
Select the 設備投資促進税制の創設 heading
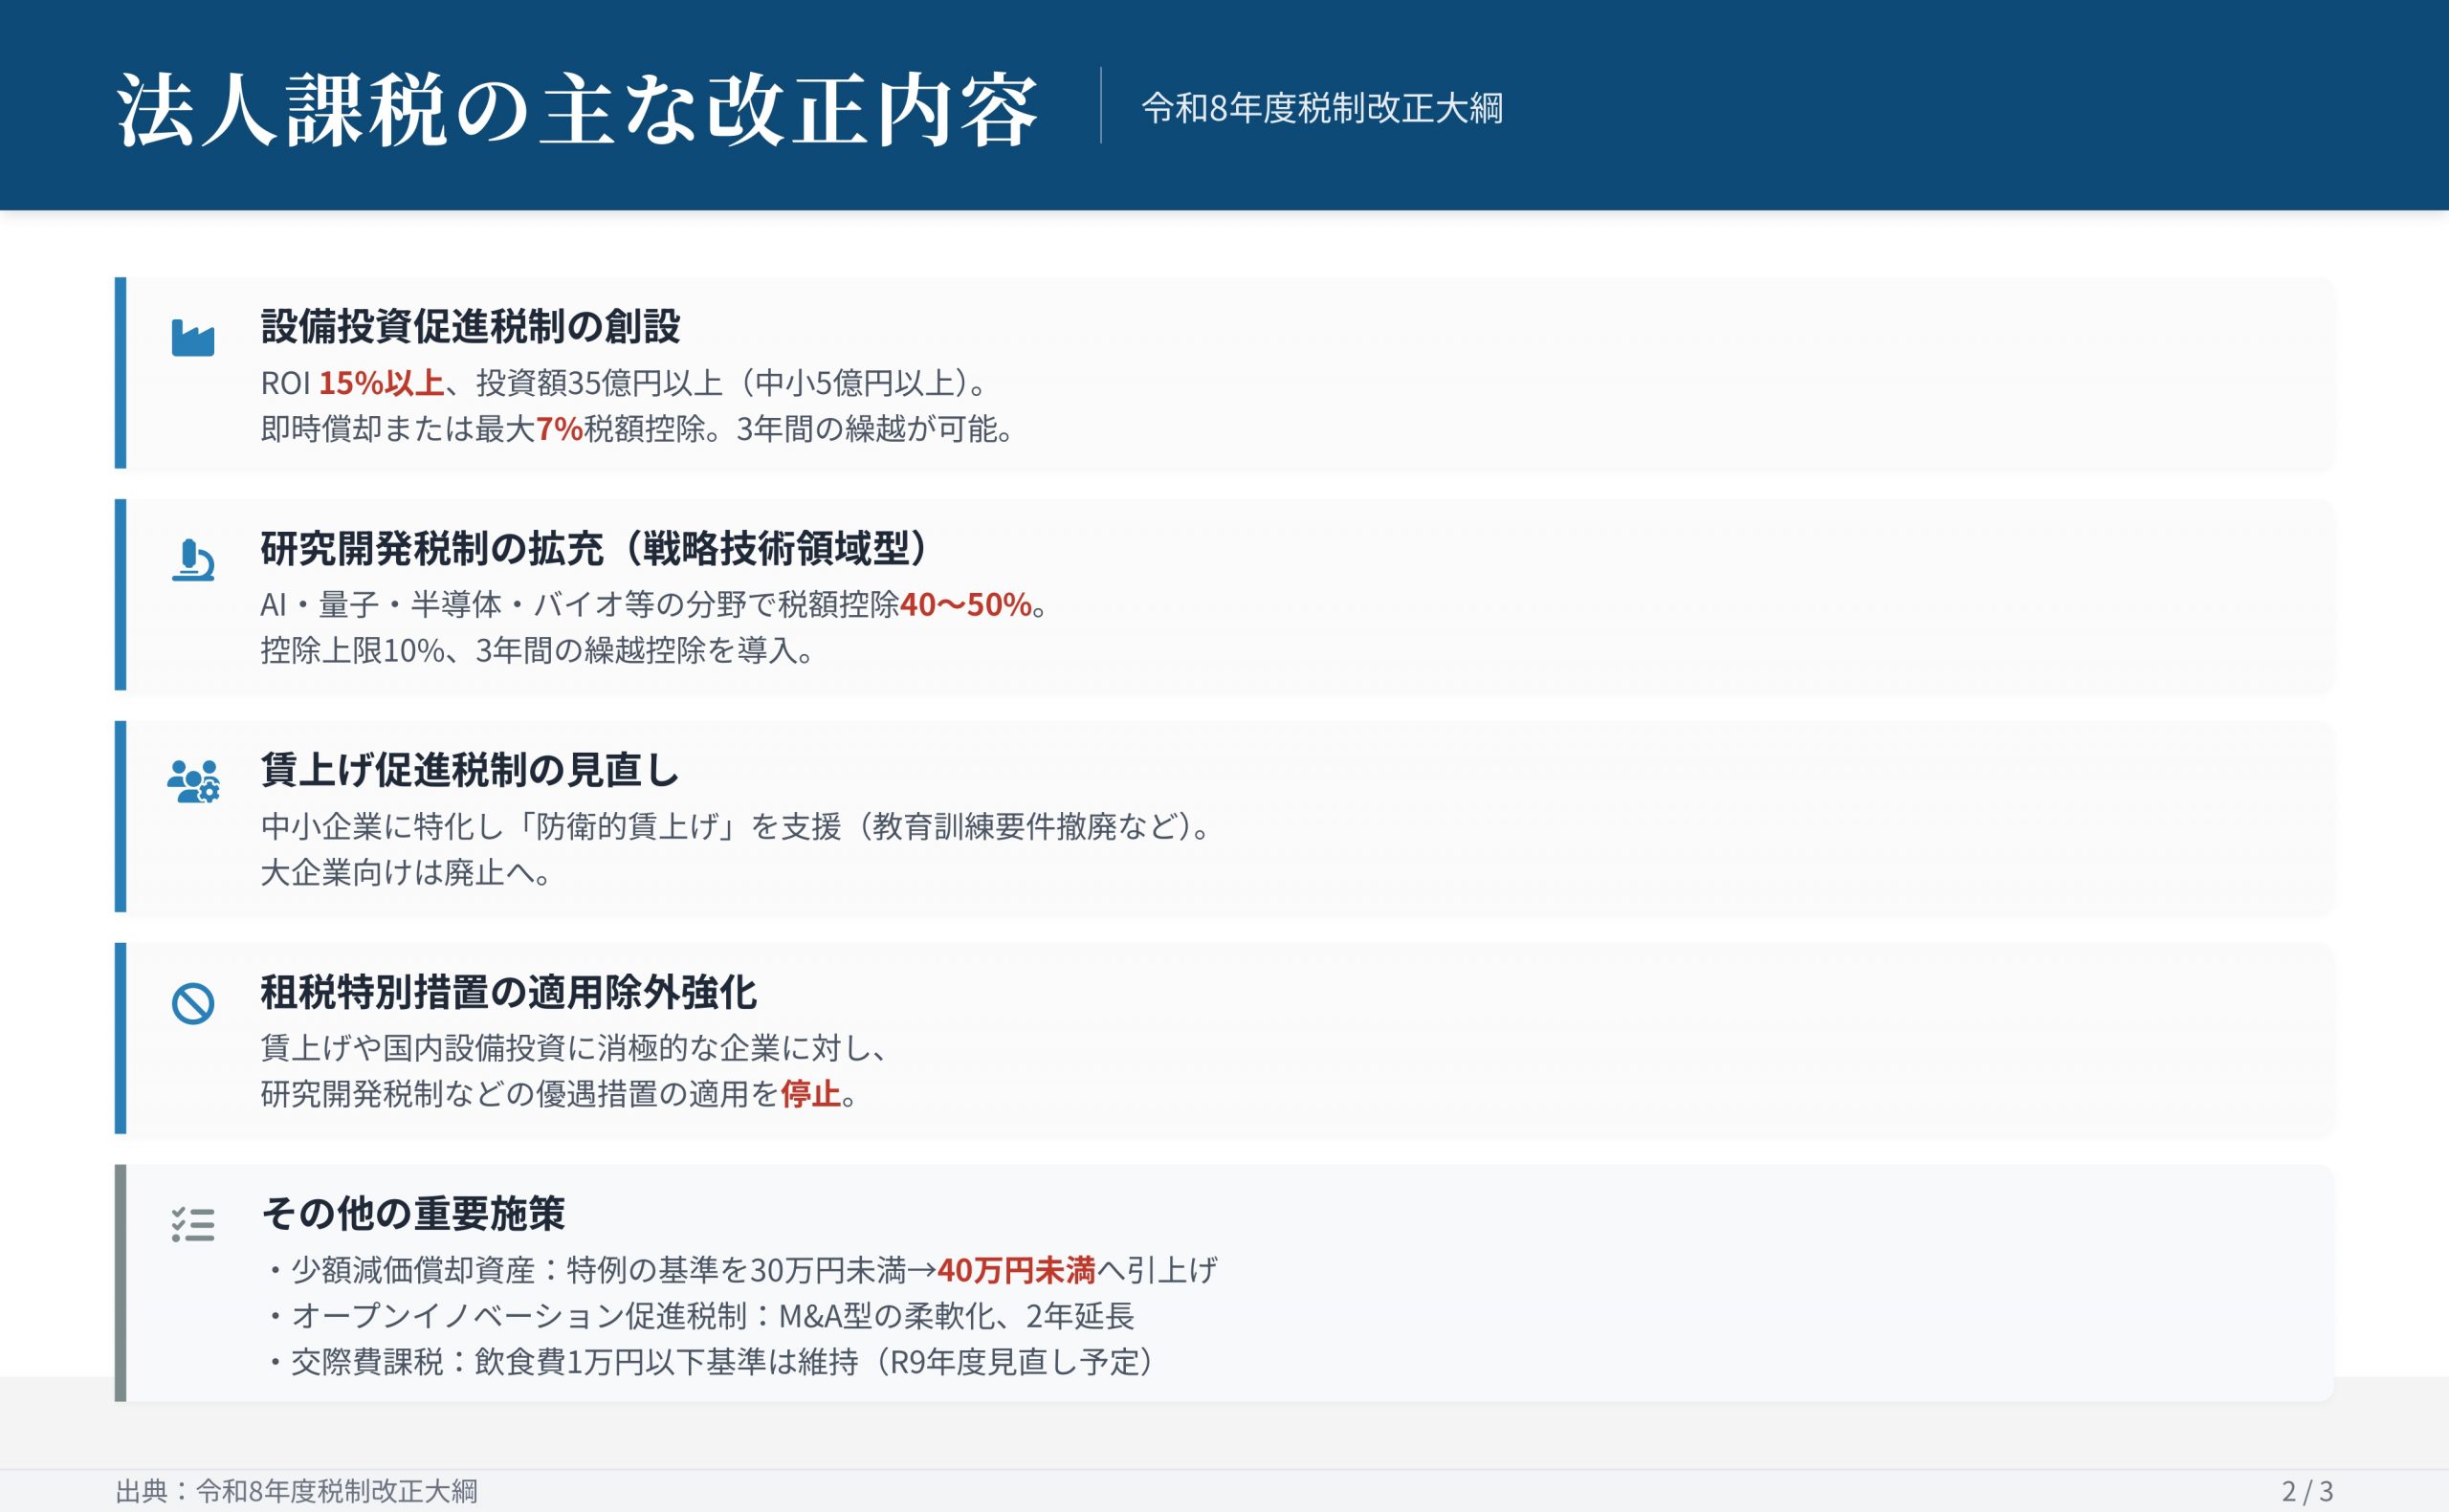click(x=470, y=326)
